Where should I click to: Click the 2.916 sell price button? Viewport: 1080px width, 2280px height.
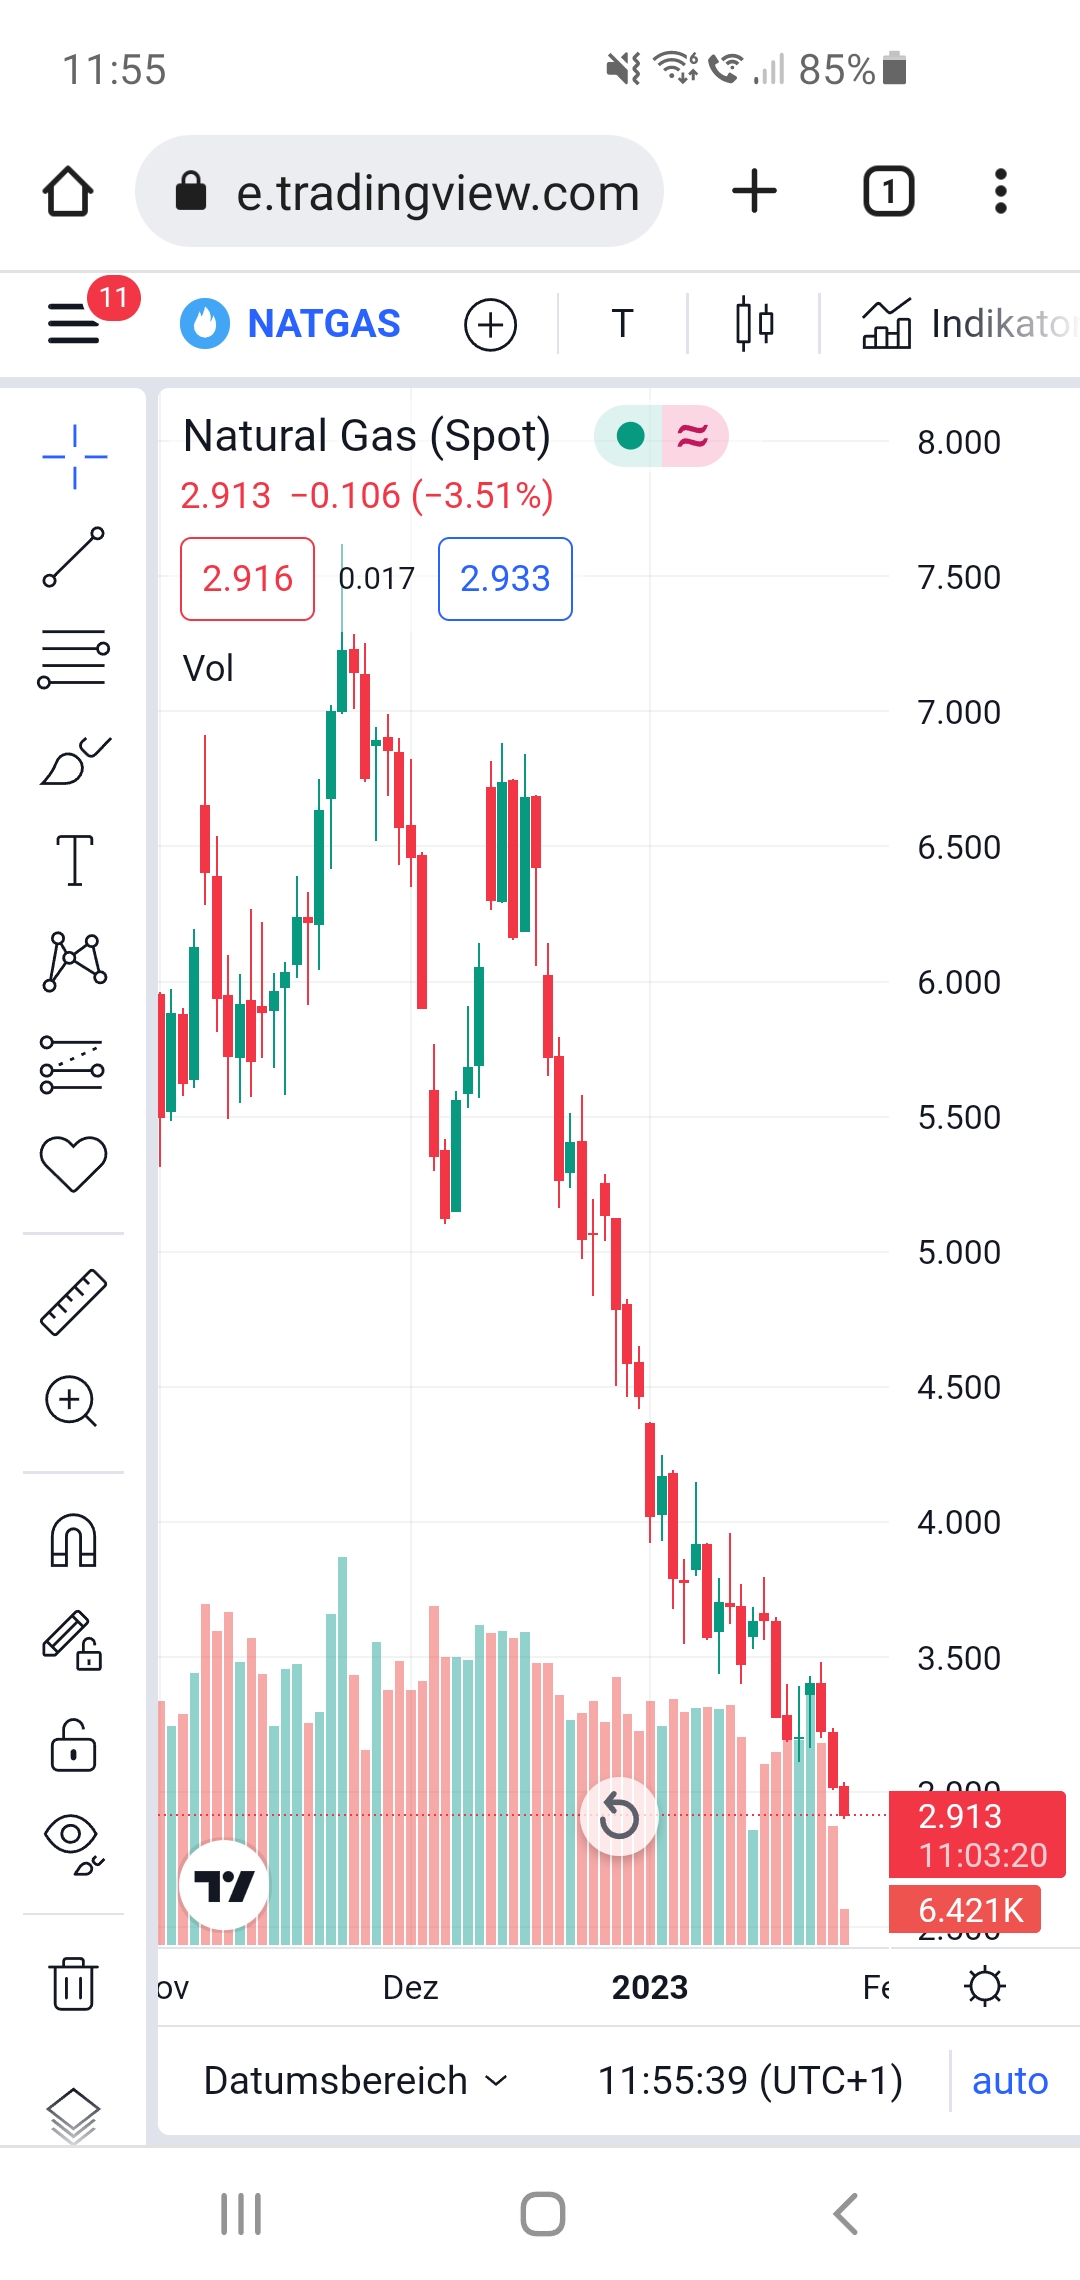(247, 579)
